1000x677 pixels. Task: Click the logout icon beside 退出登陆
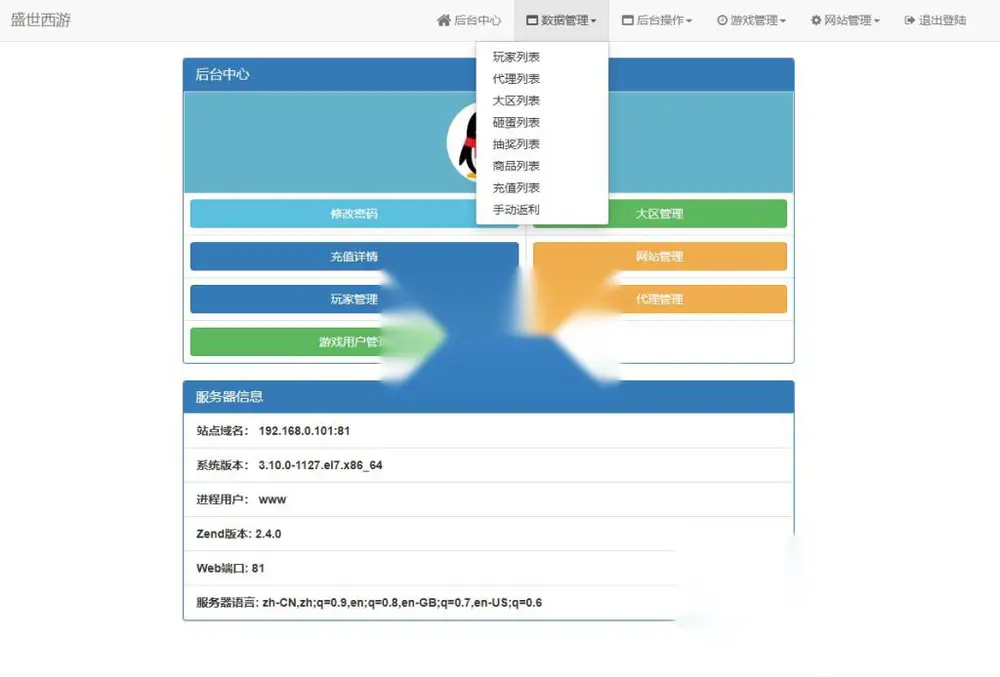click(x=909, y=20)
